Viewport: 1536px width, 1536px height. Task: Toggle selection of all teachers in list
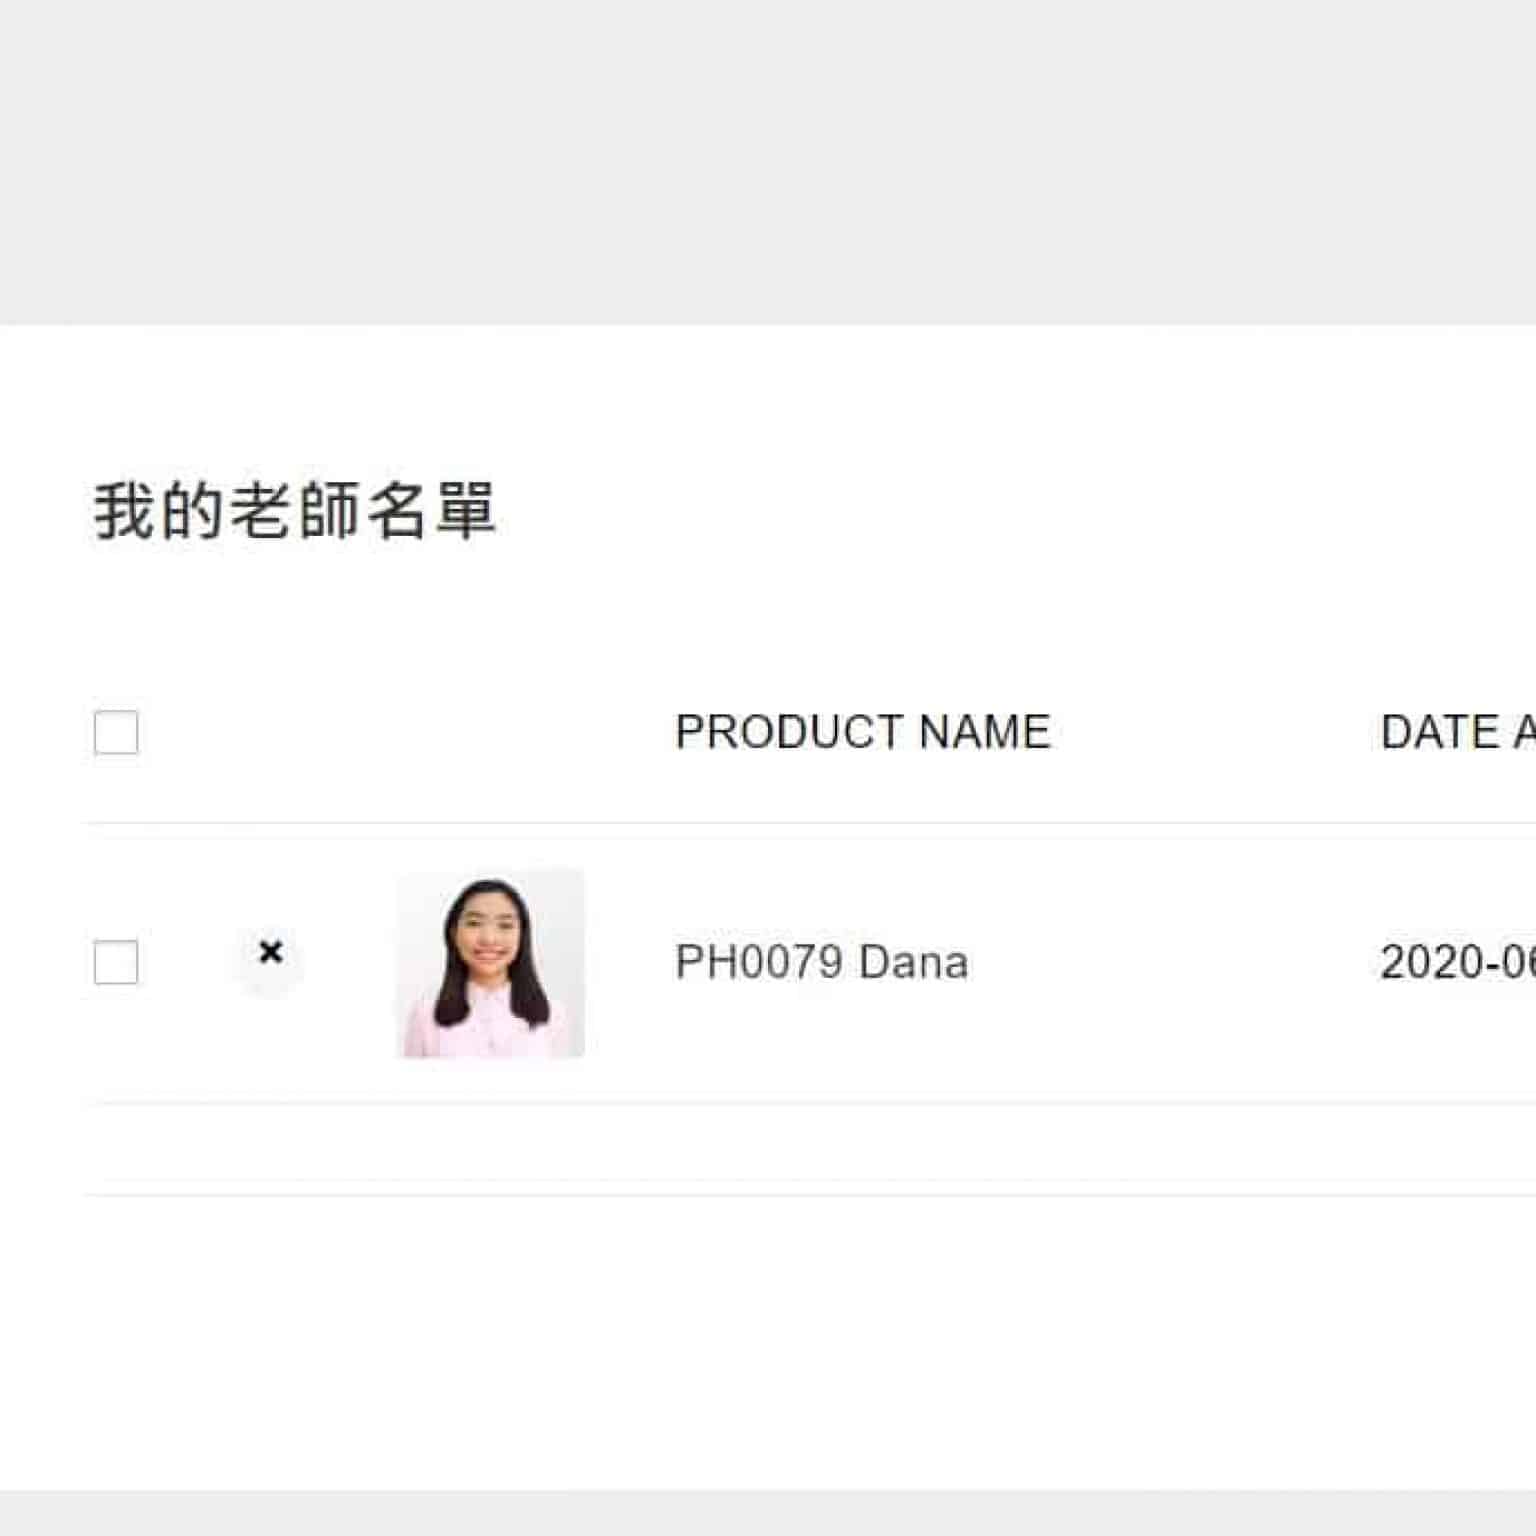pyautogui.click(x=116, y=732)
